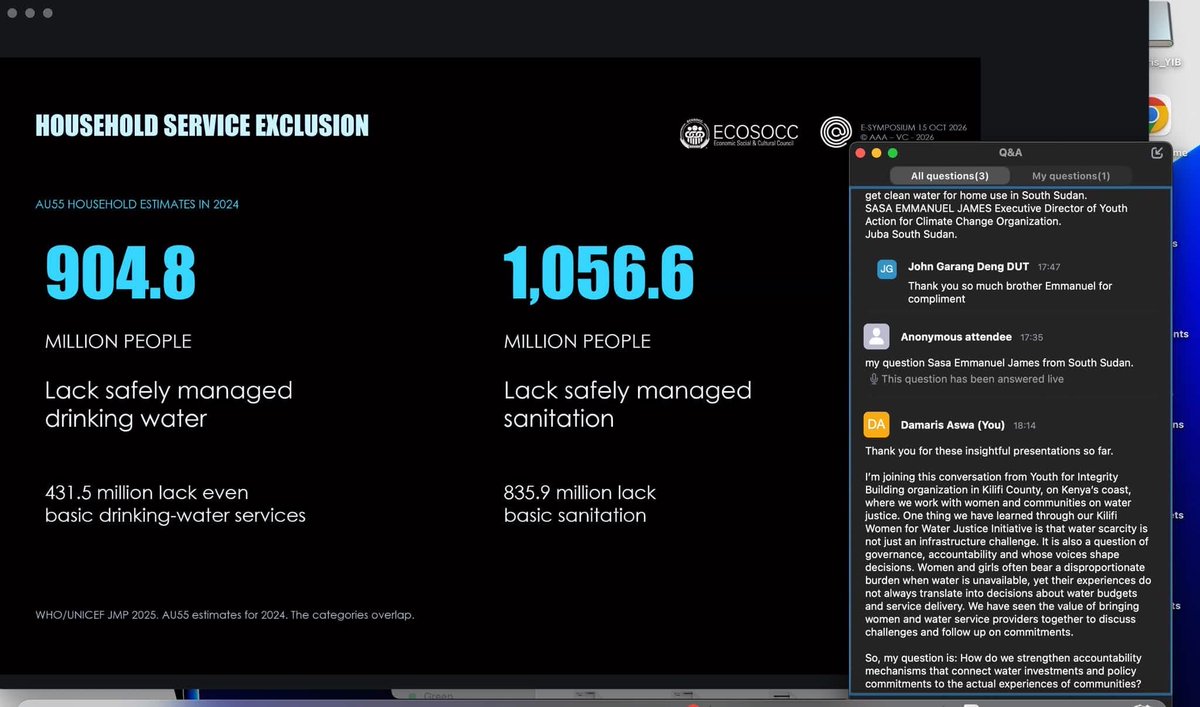This screenshot has height=707, width=1200.
Task: Click the Anonymous attendee profile avatar
Action: [x=876, y=337]
